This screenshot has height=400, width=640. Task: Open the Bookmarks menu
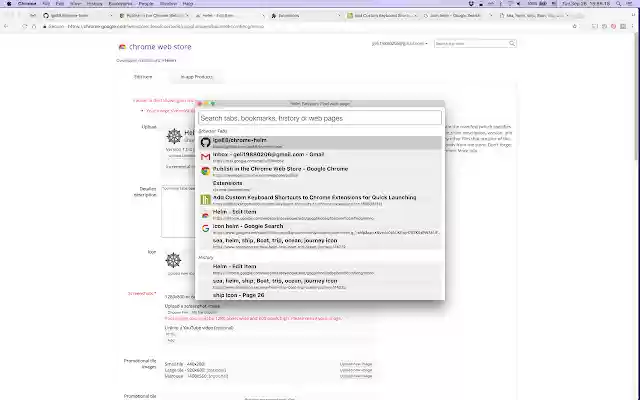[120, 4]
